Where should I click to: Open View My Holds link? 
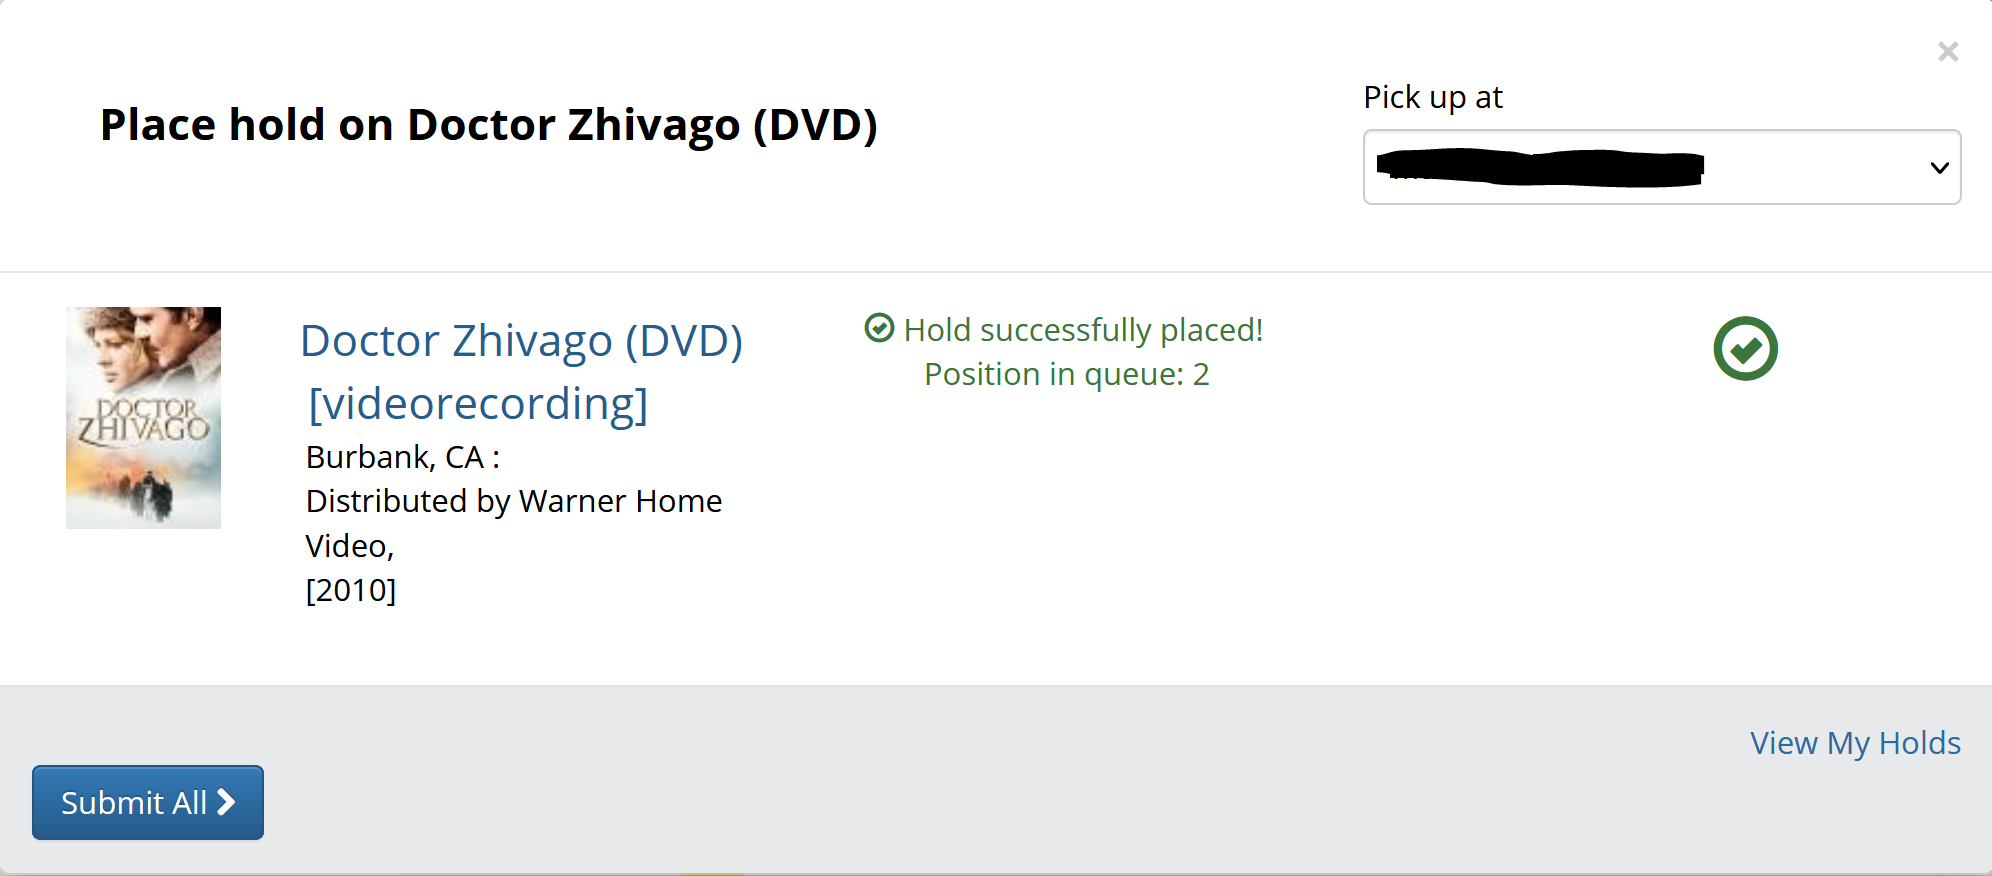[x=1855, y=743]
